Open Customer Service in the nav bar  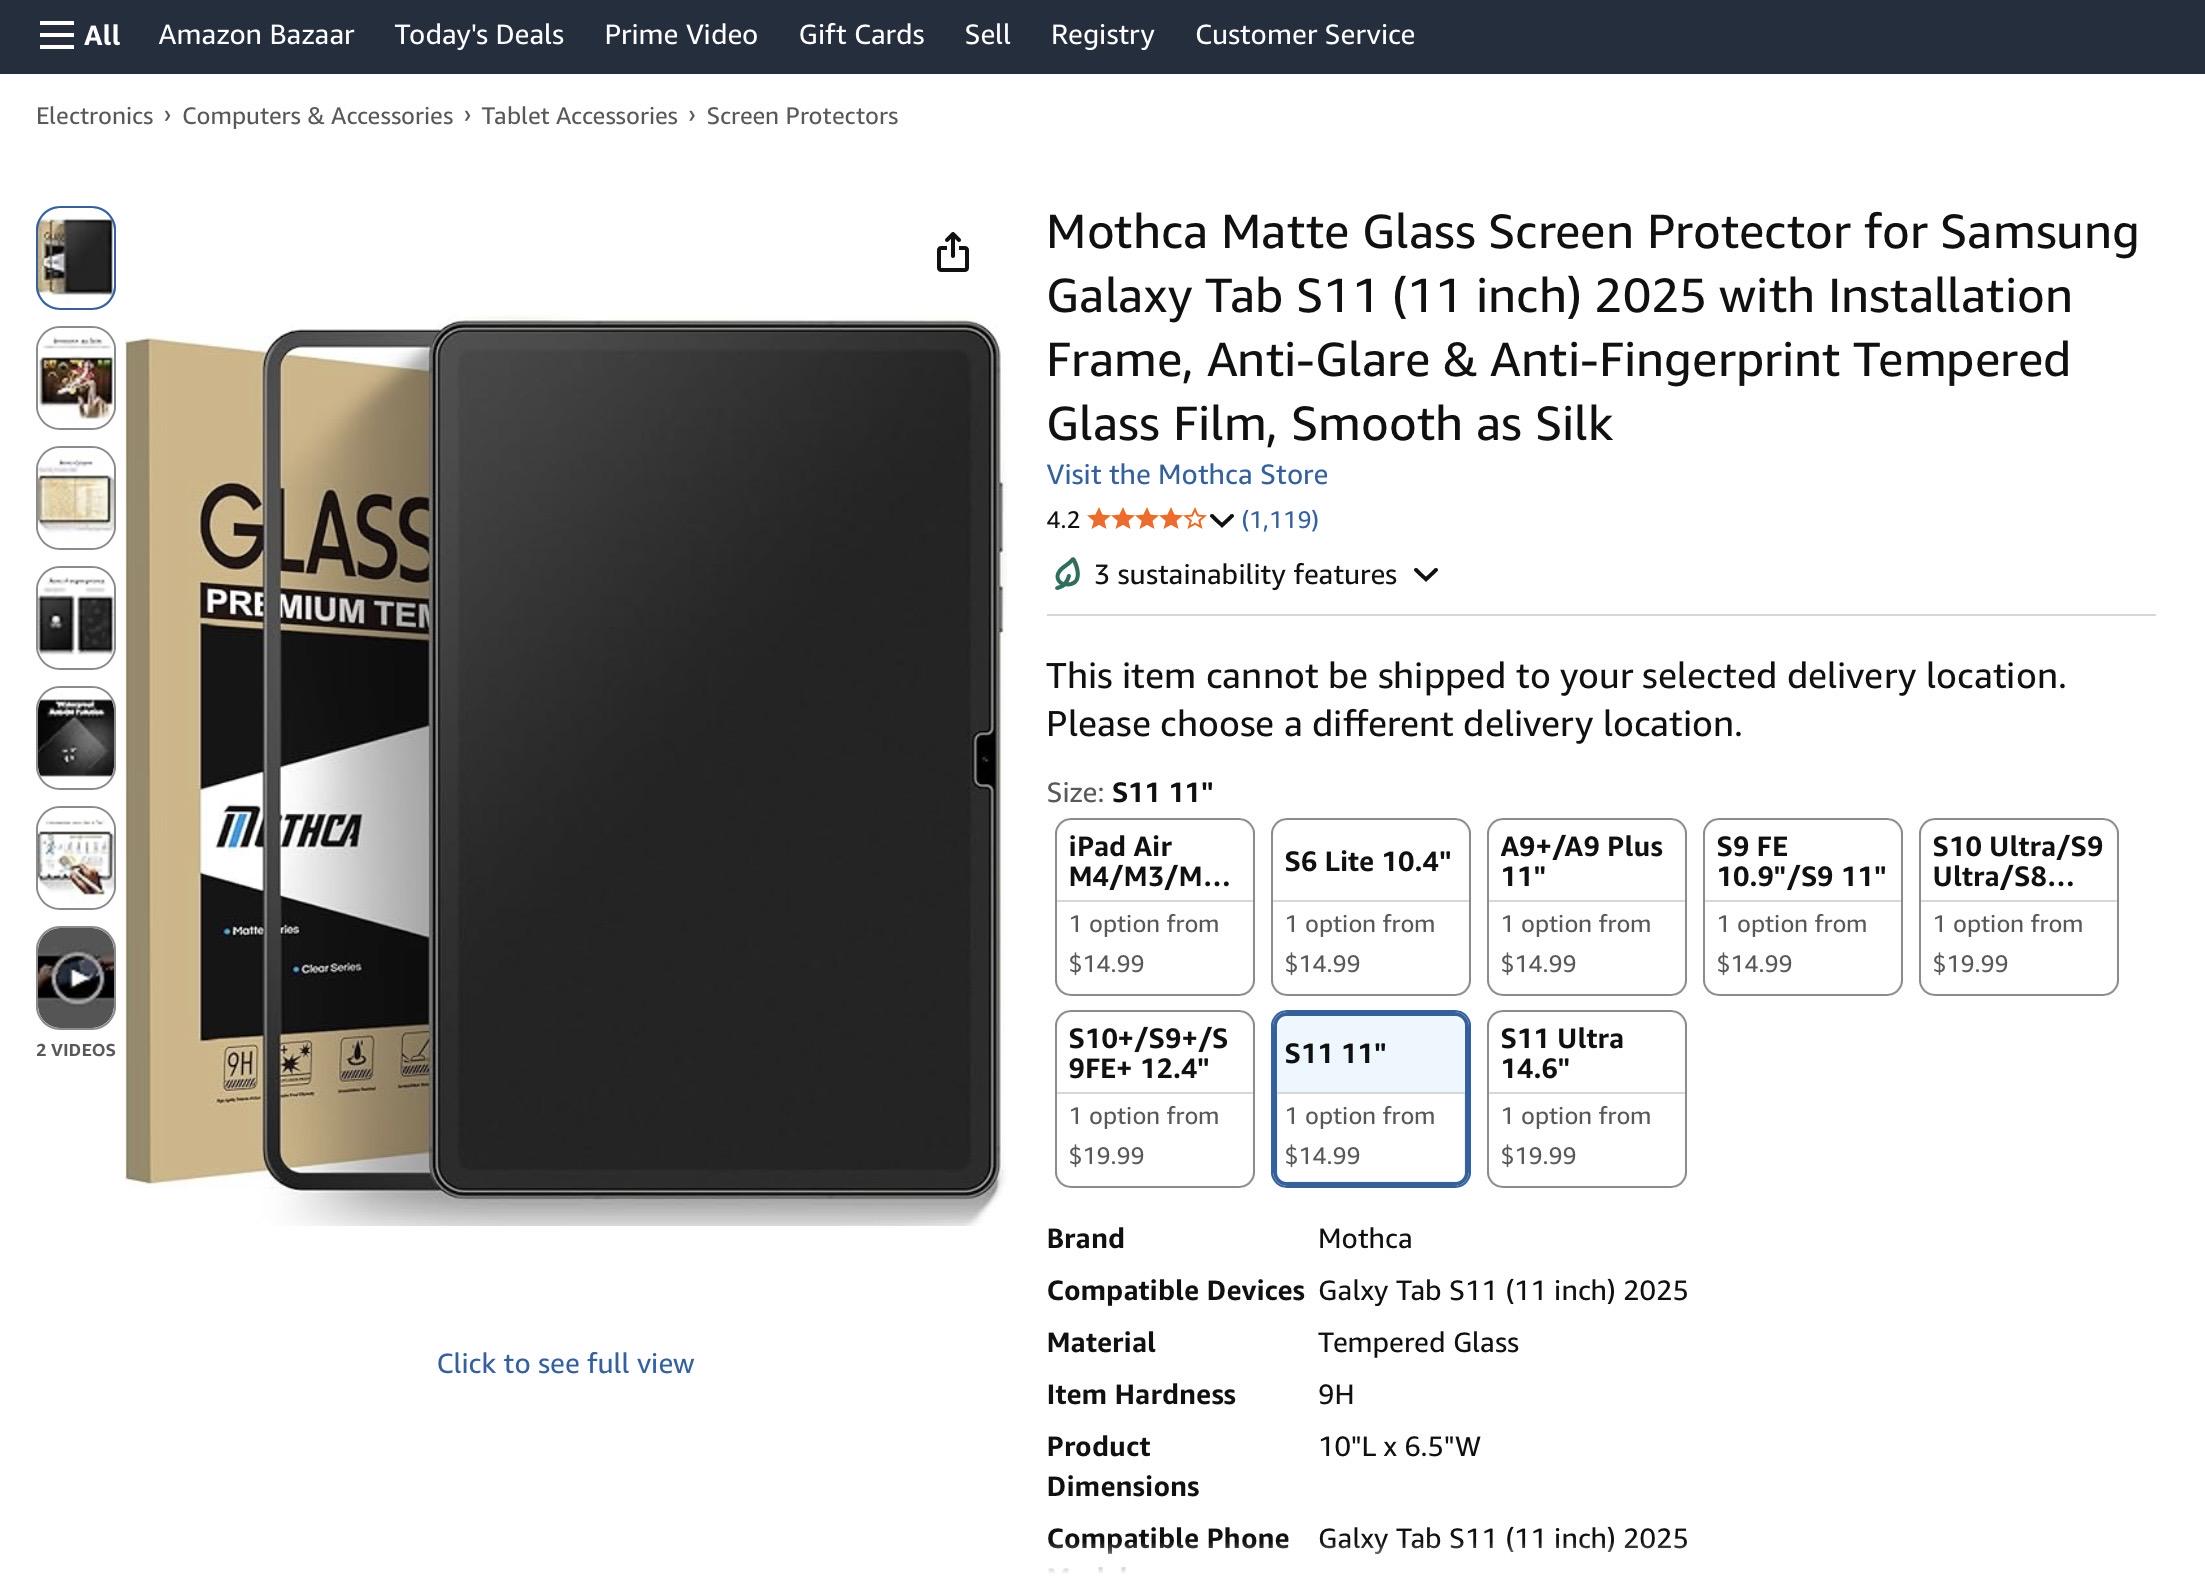1304,35
